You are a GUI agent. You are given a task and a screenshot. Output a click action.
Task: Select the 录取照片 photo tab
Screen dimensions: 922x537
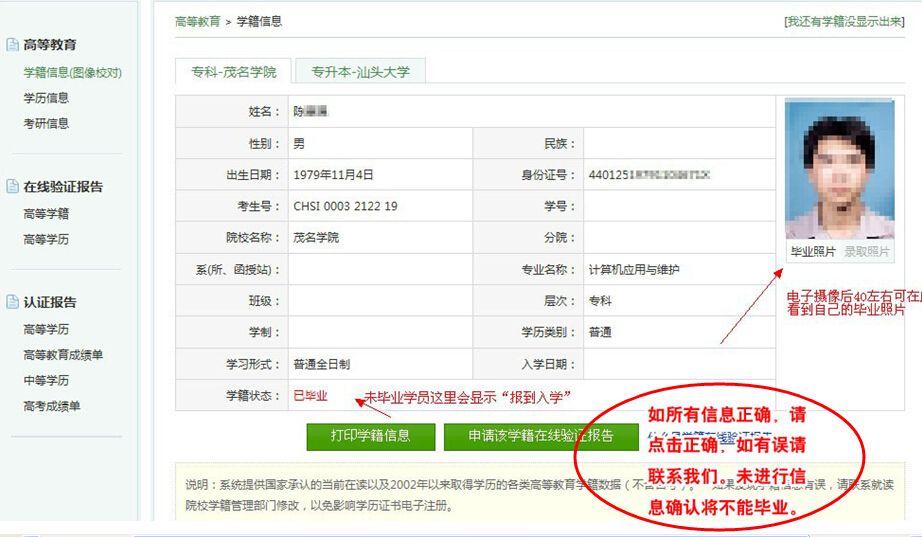(x=867, y=252)
